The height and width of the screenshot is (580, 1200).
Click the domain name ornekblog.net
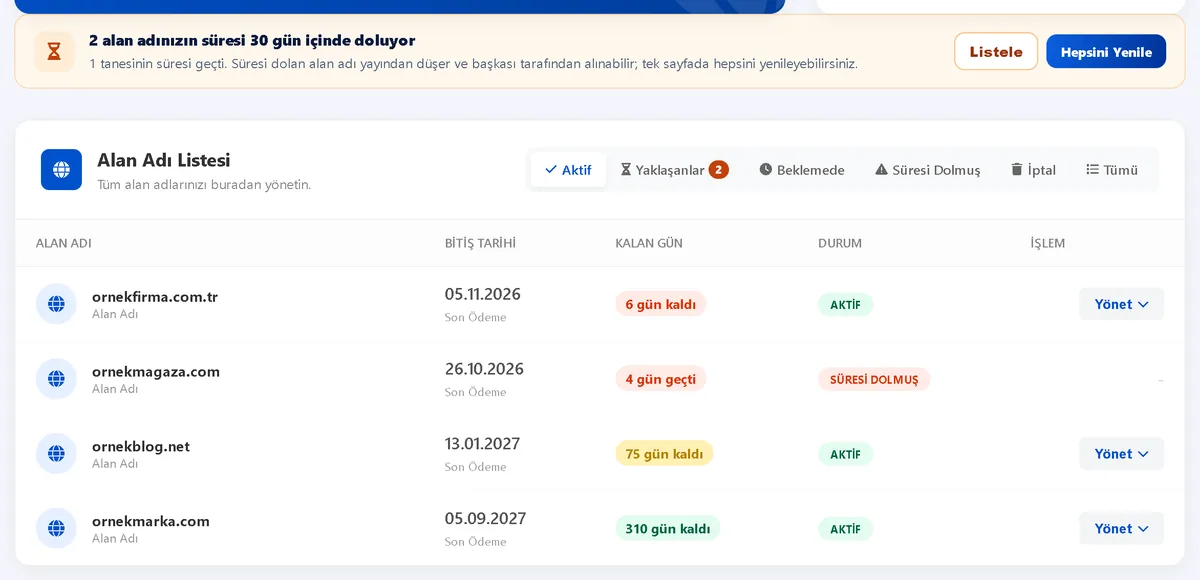(x=141, y=447)
